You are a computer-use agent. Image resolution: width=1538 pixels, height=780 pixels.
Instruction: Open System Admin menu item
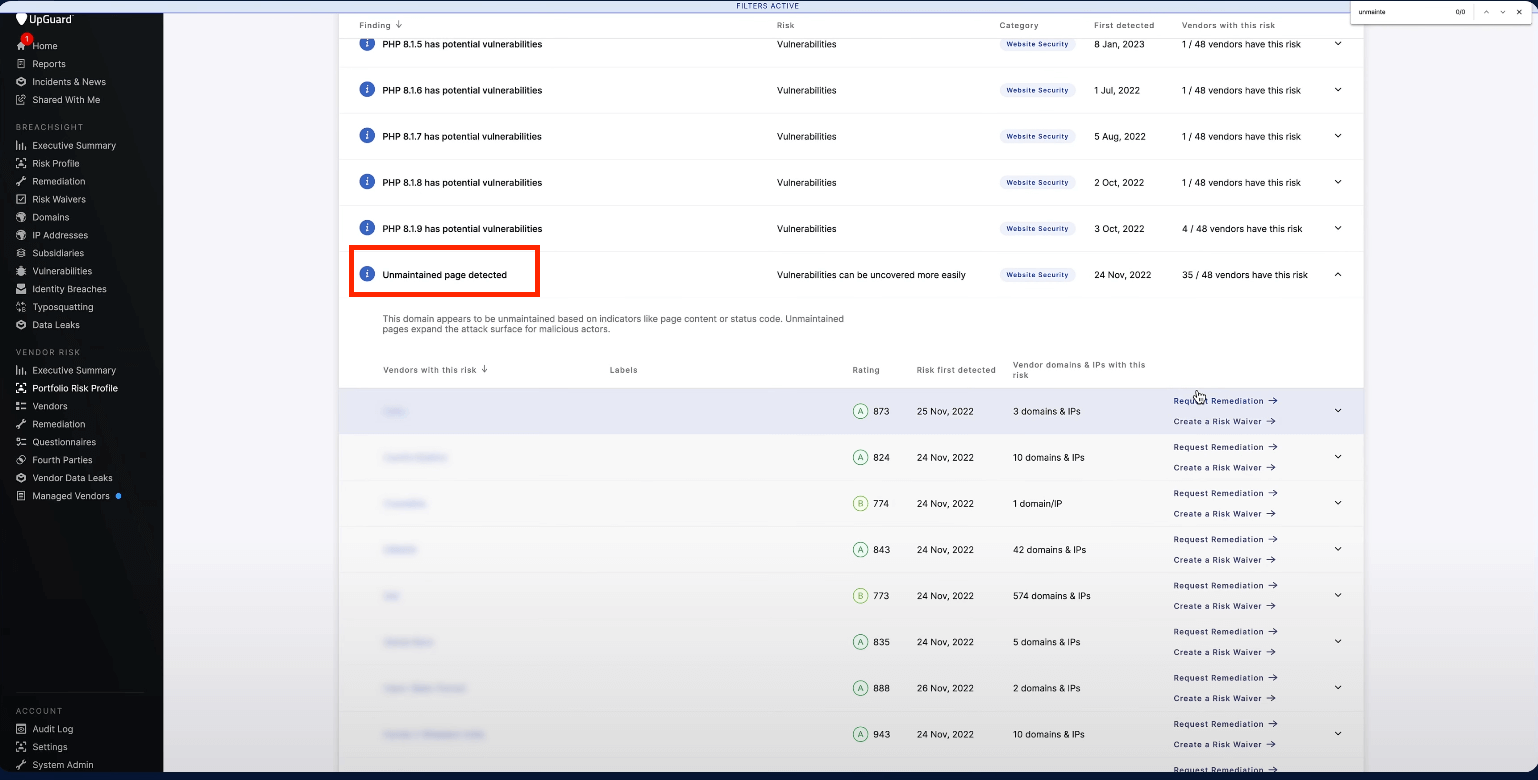point(63,766)
